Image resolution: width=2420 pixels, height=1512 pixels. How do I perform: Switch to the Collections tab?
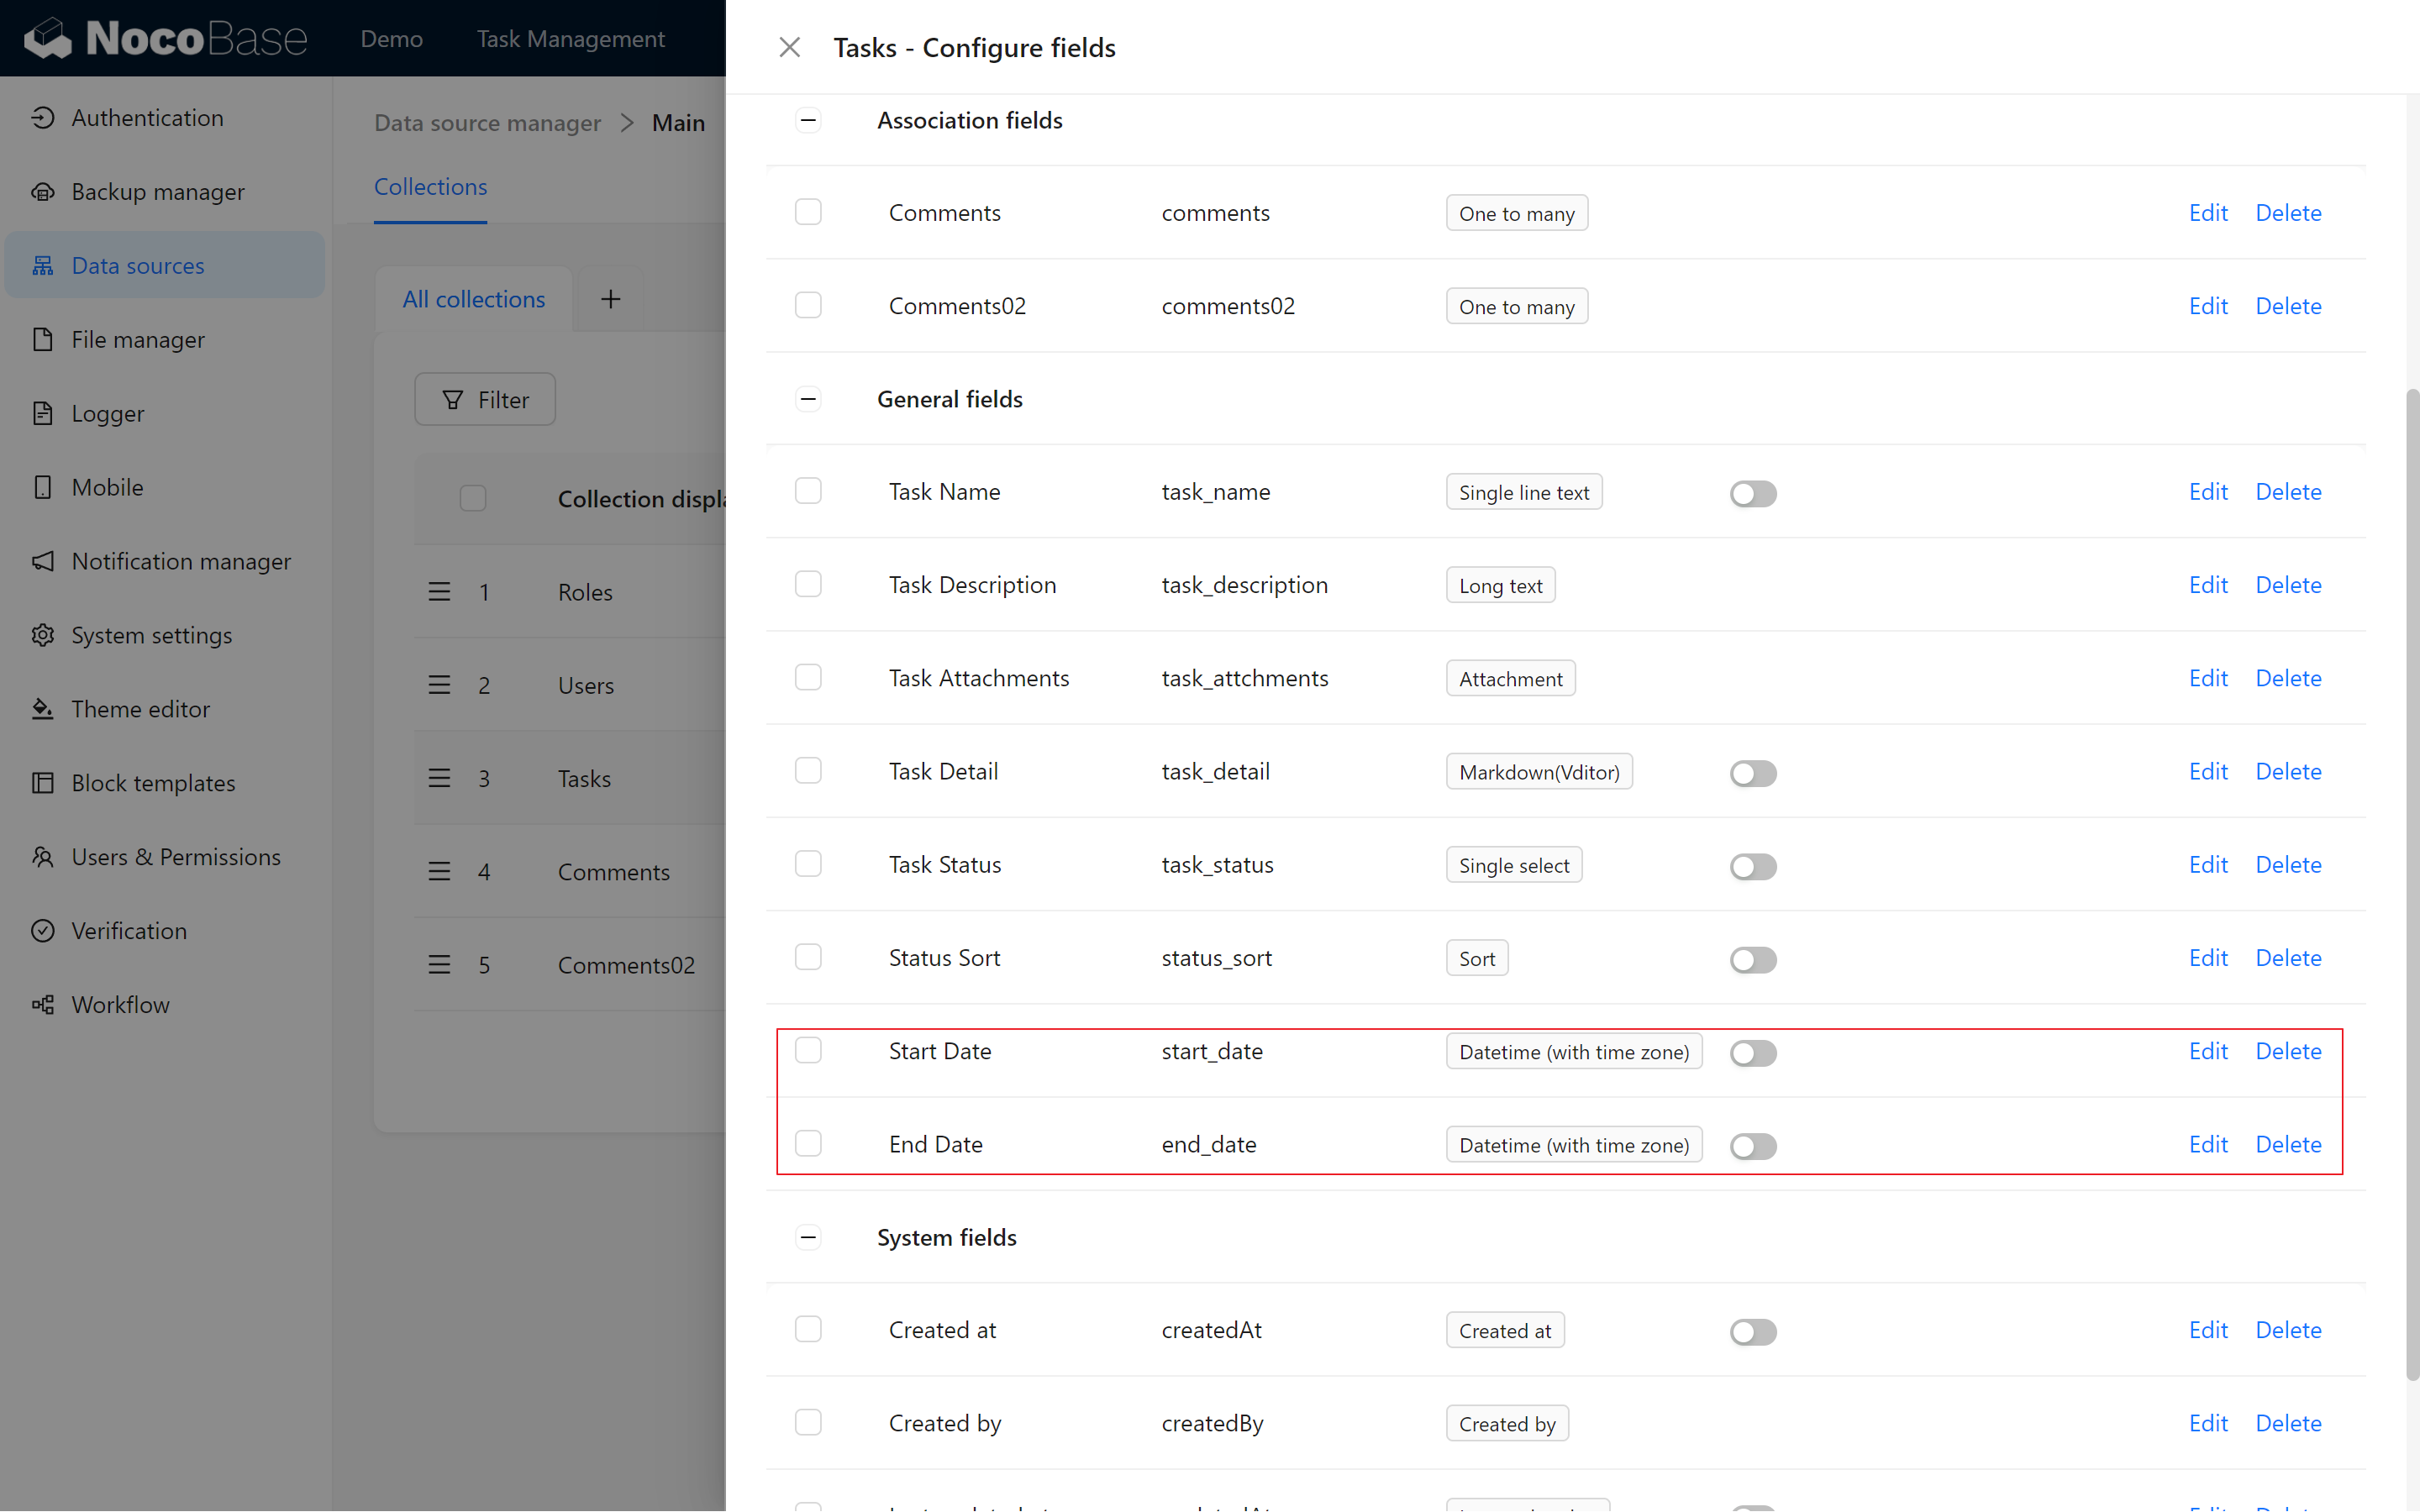click(x=430, y=188)
